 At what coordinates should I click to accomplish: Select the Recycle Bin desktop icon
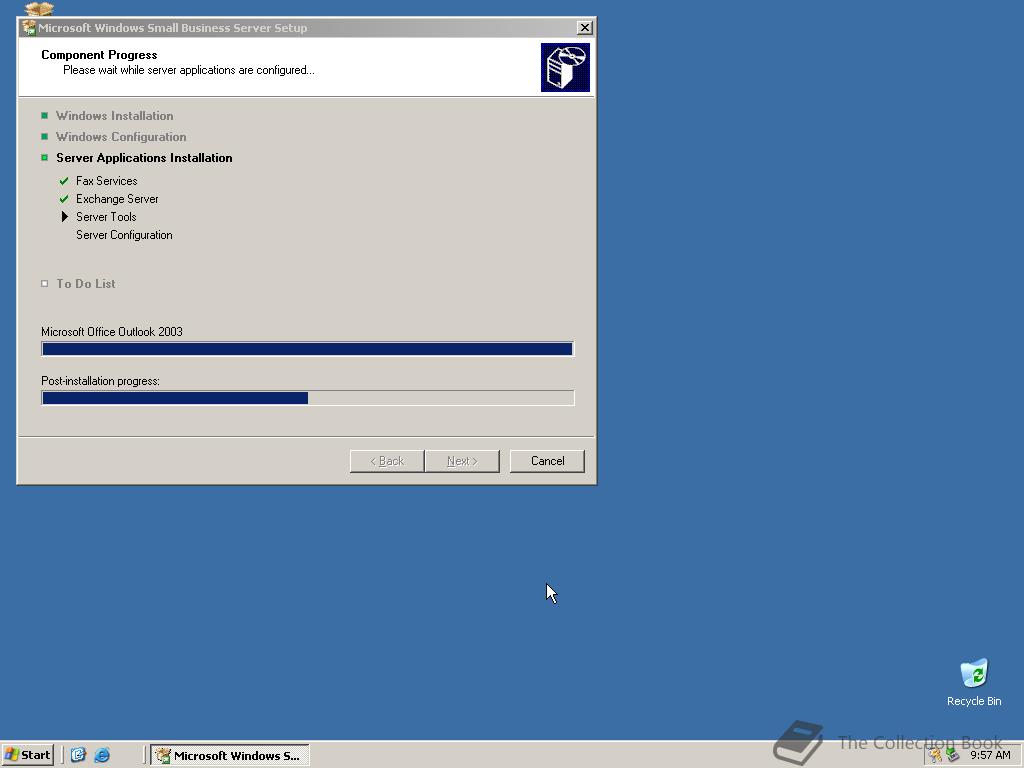coord(974,683)
